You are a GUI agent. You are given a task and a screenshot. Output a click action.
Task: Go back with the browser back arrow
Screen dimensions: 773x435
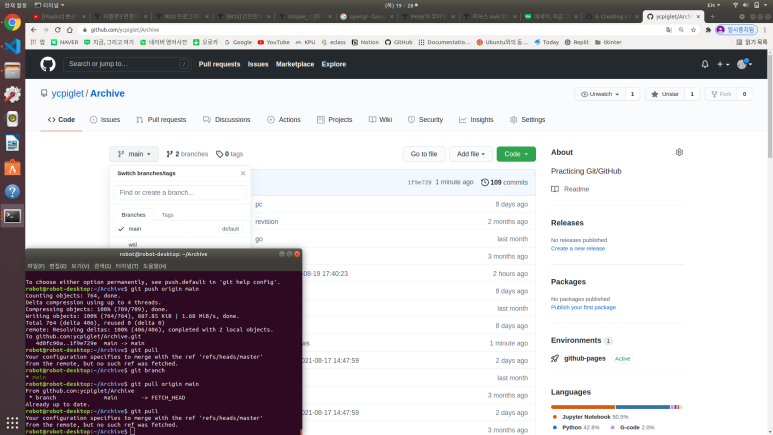coord(34,30)
